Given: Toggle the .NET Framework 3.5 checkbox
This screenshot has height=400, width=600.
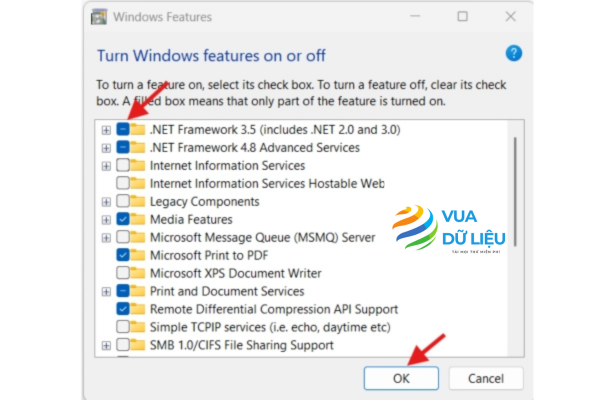Looking at the screenshot, I should [122, 129].
